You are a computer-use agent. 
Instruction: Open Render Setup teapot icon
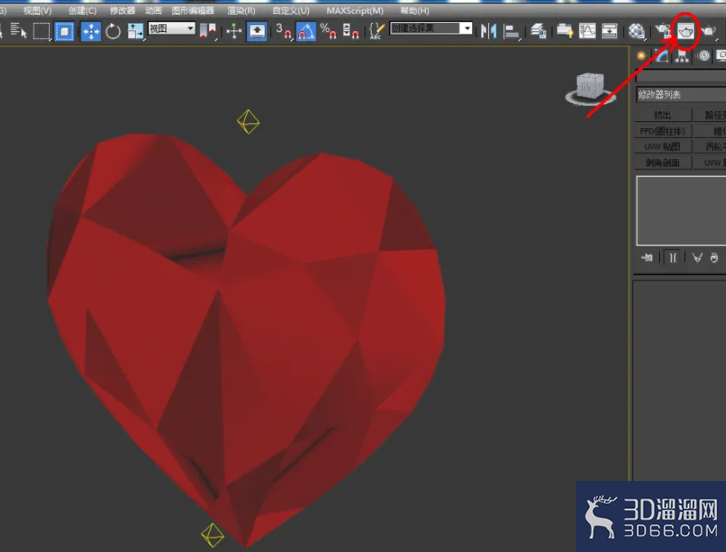click(x=663, y=31)
